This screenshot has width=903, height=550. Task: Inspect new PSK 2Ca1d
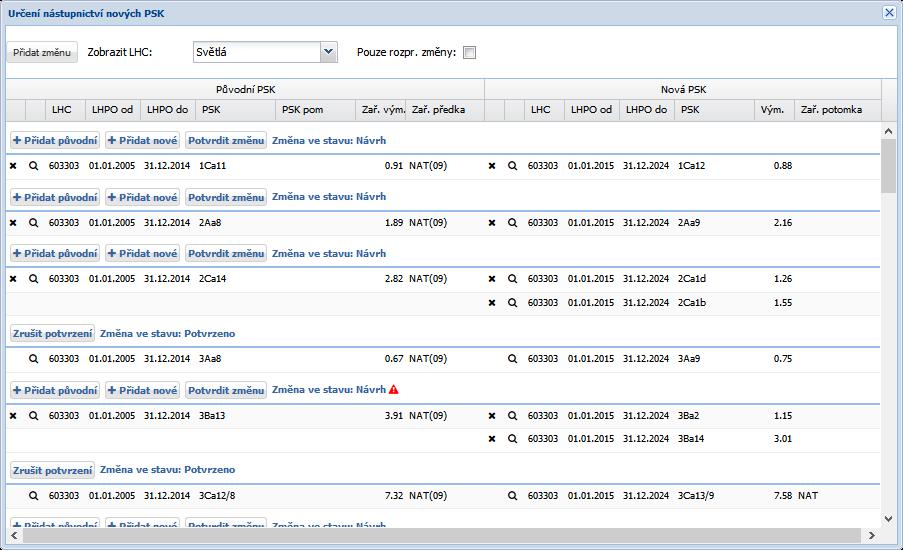pos(512,279)
